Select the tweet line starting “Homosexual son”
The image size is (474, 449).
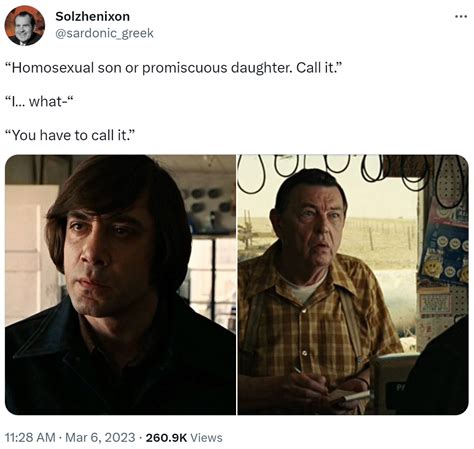pos(174,68)
